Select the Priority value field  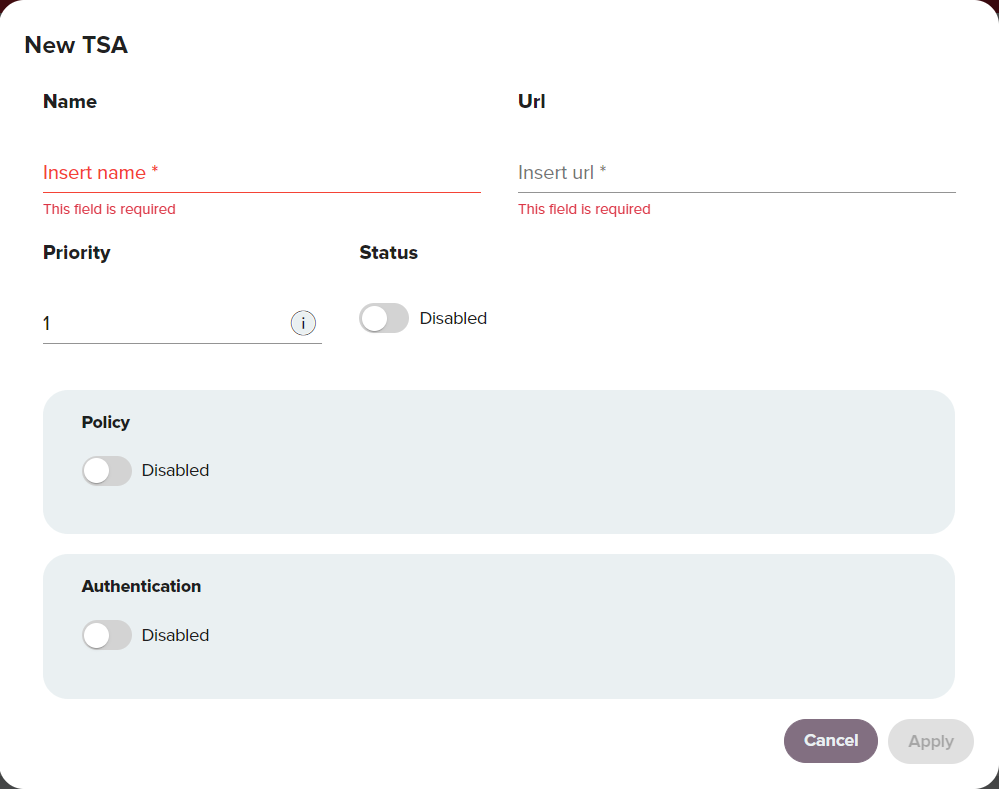tap(164, 324)
